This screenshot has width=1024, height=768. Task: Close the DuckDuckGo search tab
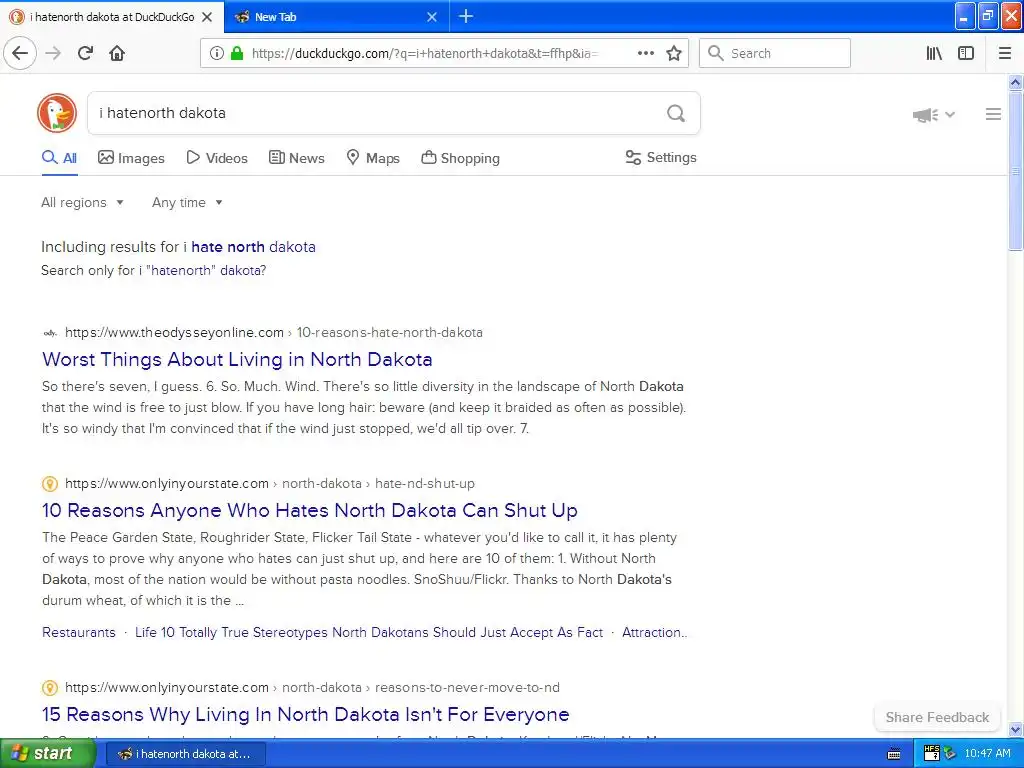click(x=207, y=17)
